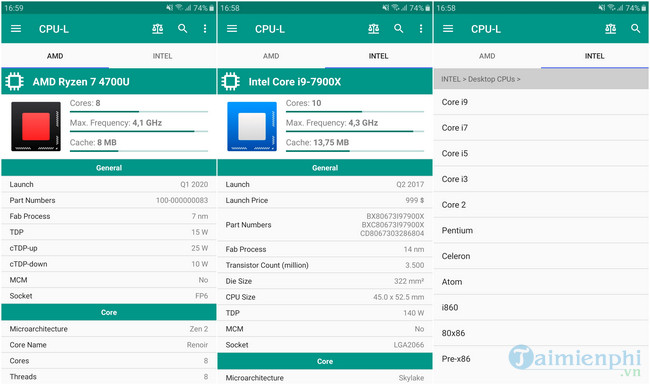Tap the 100-000000083 part number

pos(182,200)
